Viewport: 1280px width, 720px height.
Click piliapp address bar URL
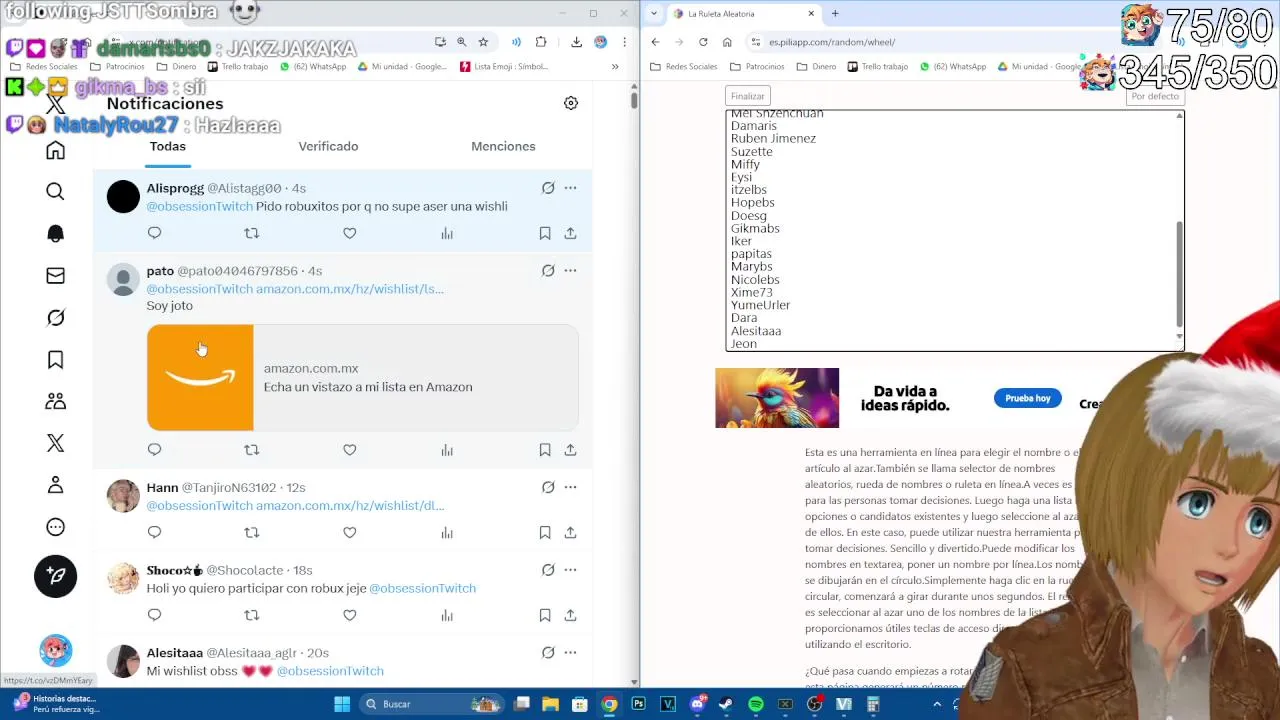pyautogui.click(x=832, y=42)
